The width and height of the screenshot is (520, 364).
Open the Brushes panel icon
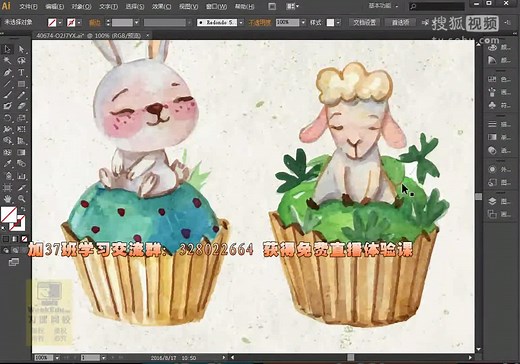[x=492, y=92]
